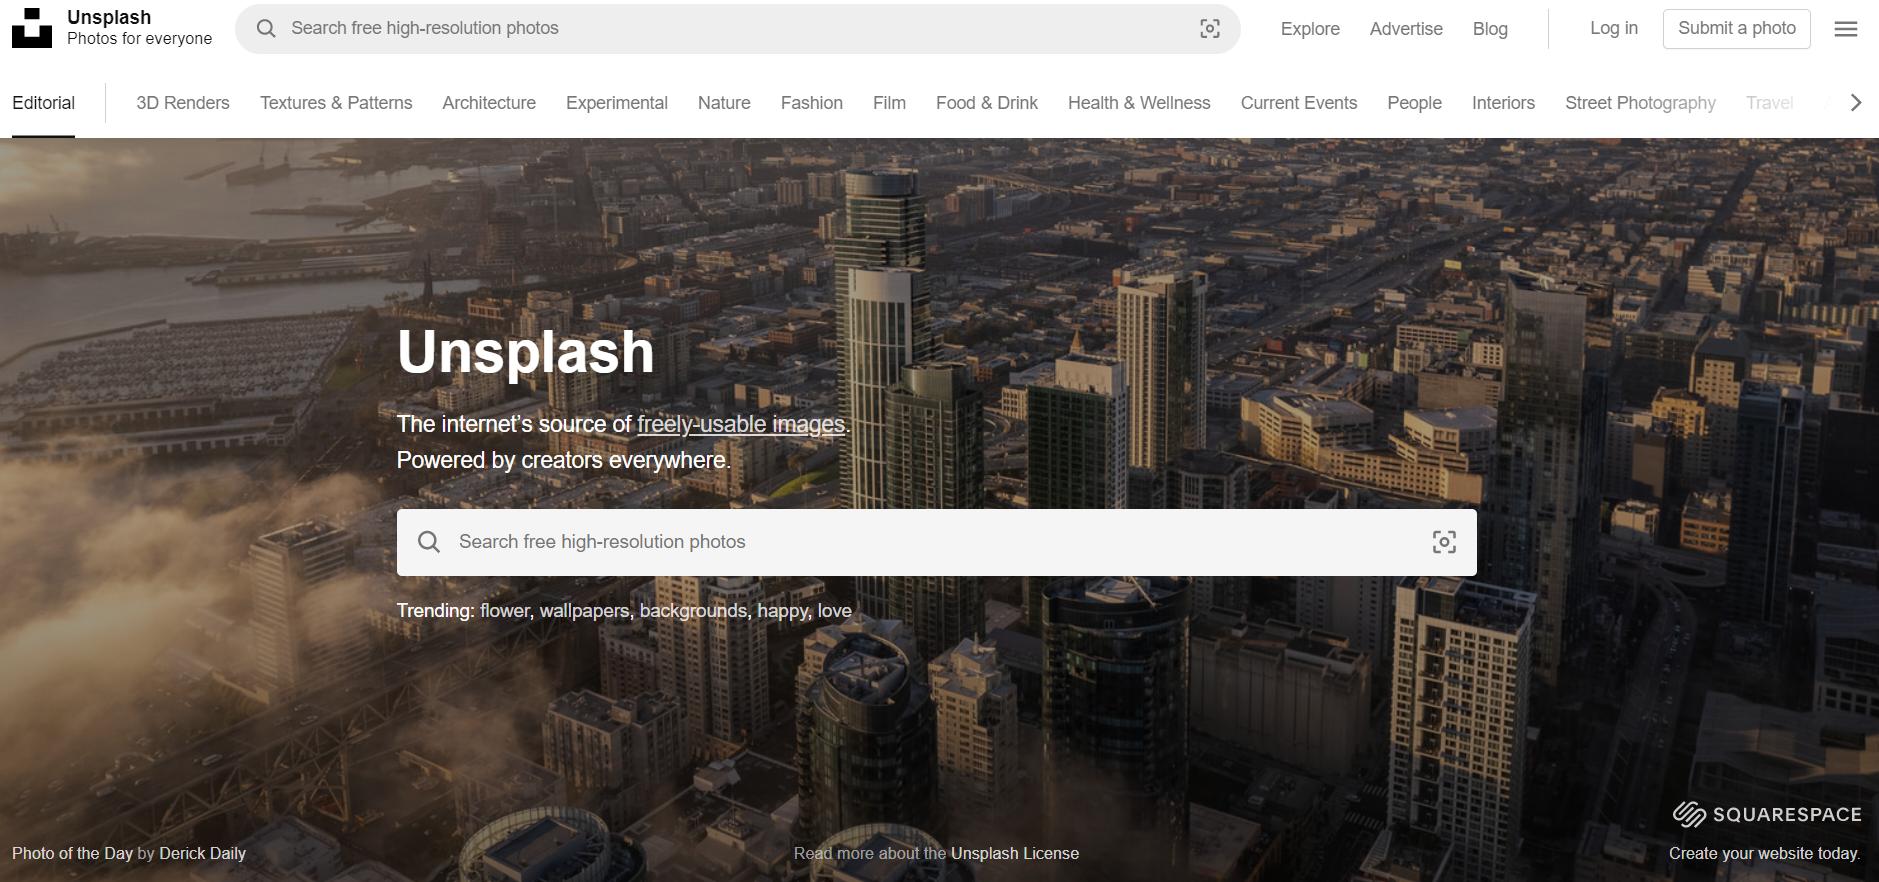Go to the Current Events topic
Image resolution: width=1879 pixels, height=882 pixels.
[1299, 103]
